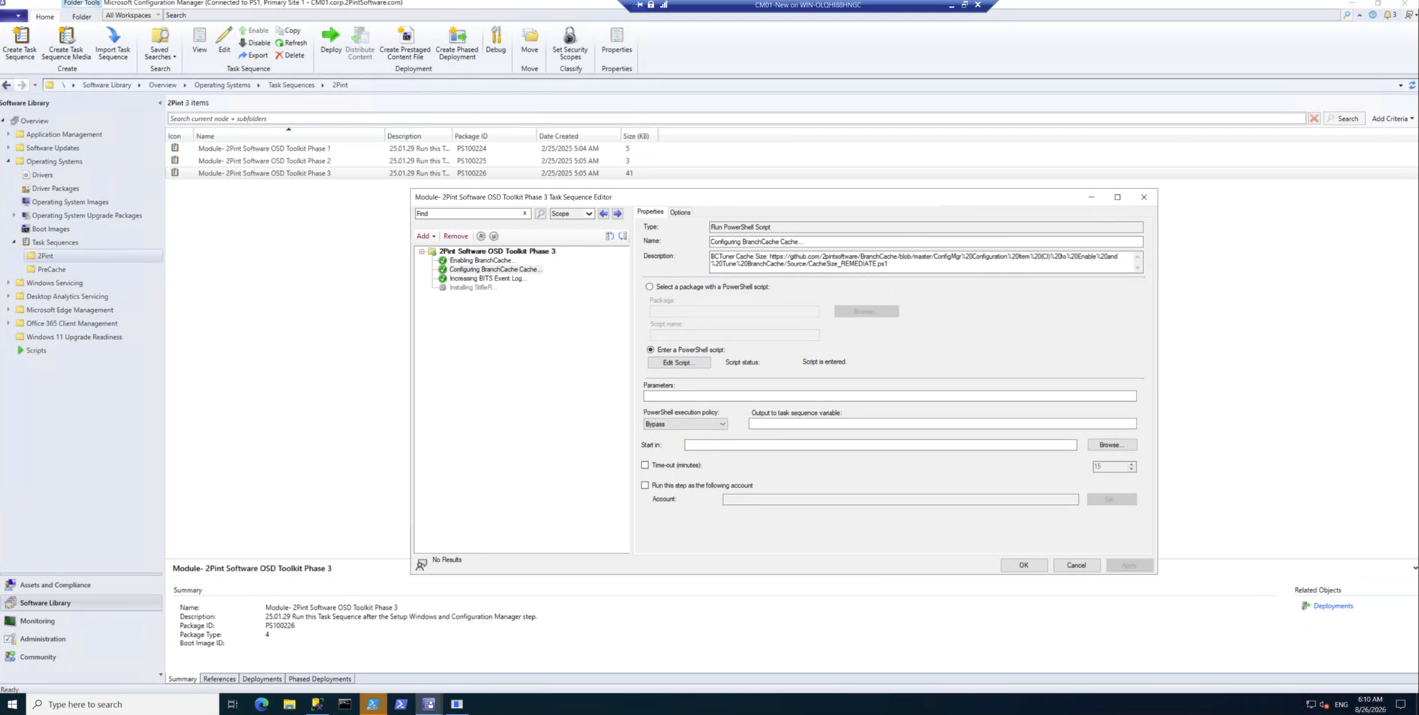The width and height of the screenshot is (1419, 715).
Task: Click the Browse button beside Start in
Action: (x=1111, y=445)
